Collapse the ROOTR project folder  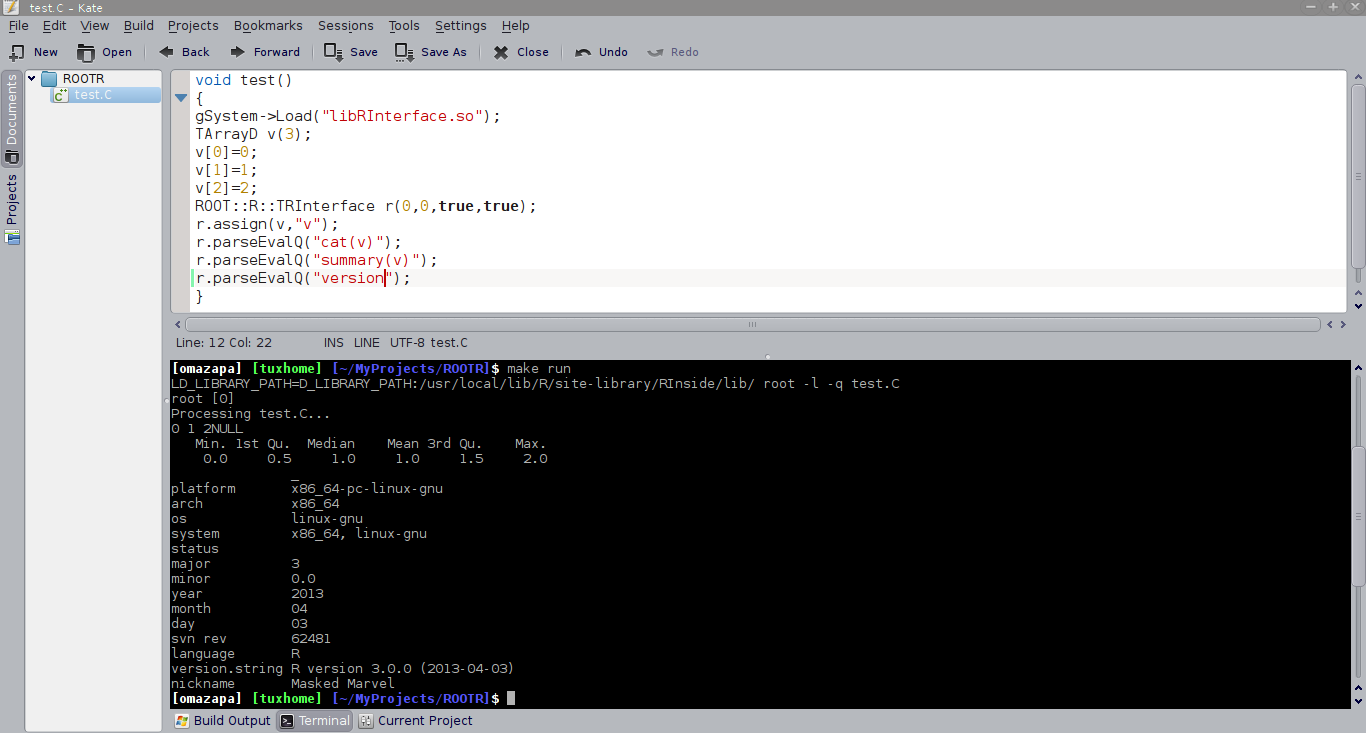tap(32, 78)
